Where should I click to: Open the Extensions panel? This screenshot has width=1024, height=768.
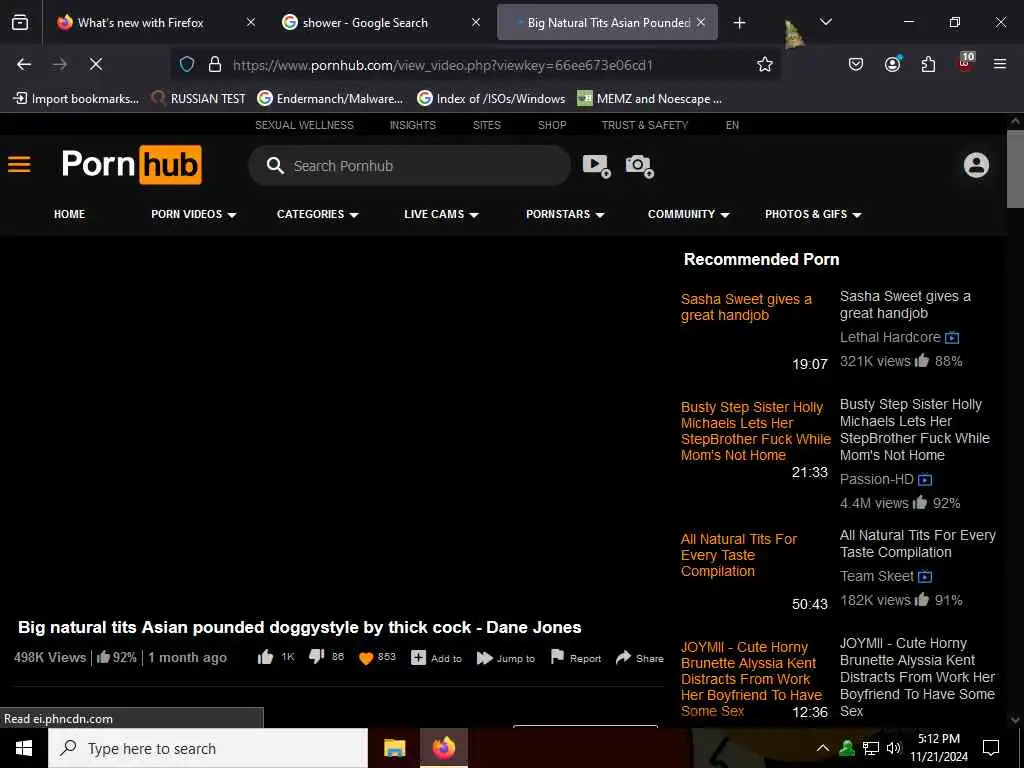(x=928, y=64)
